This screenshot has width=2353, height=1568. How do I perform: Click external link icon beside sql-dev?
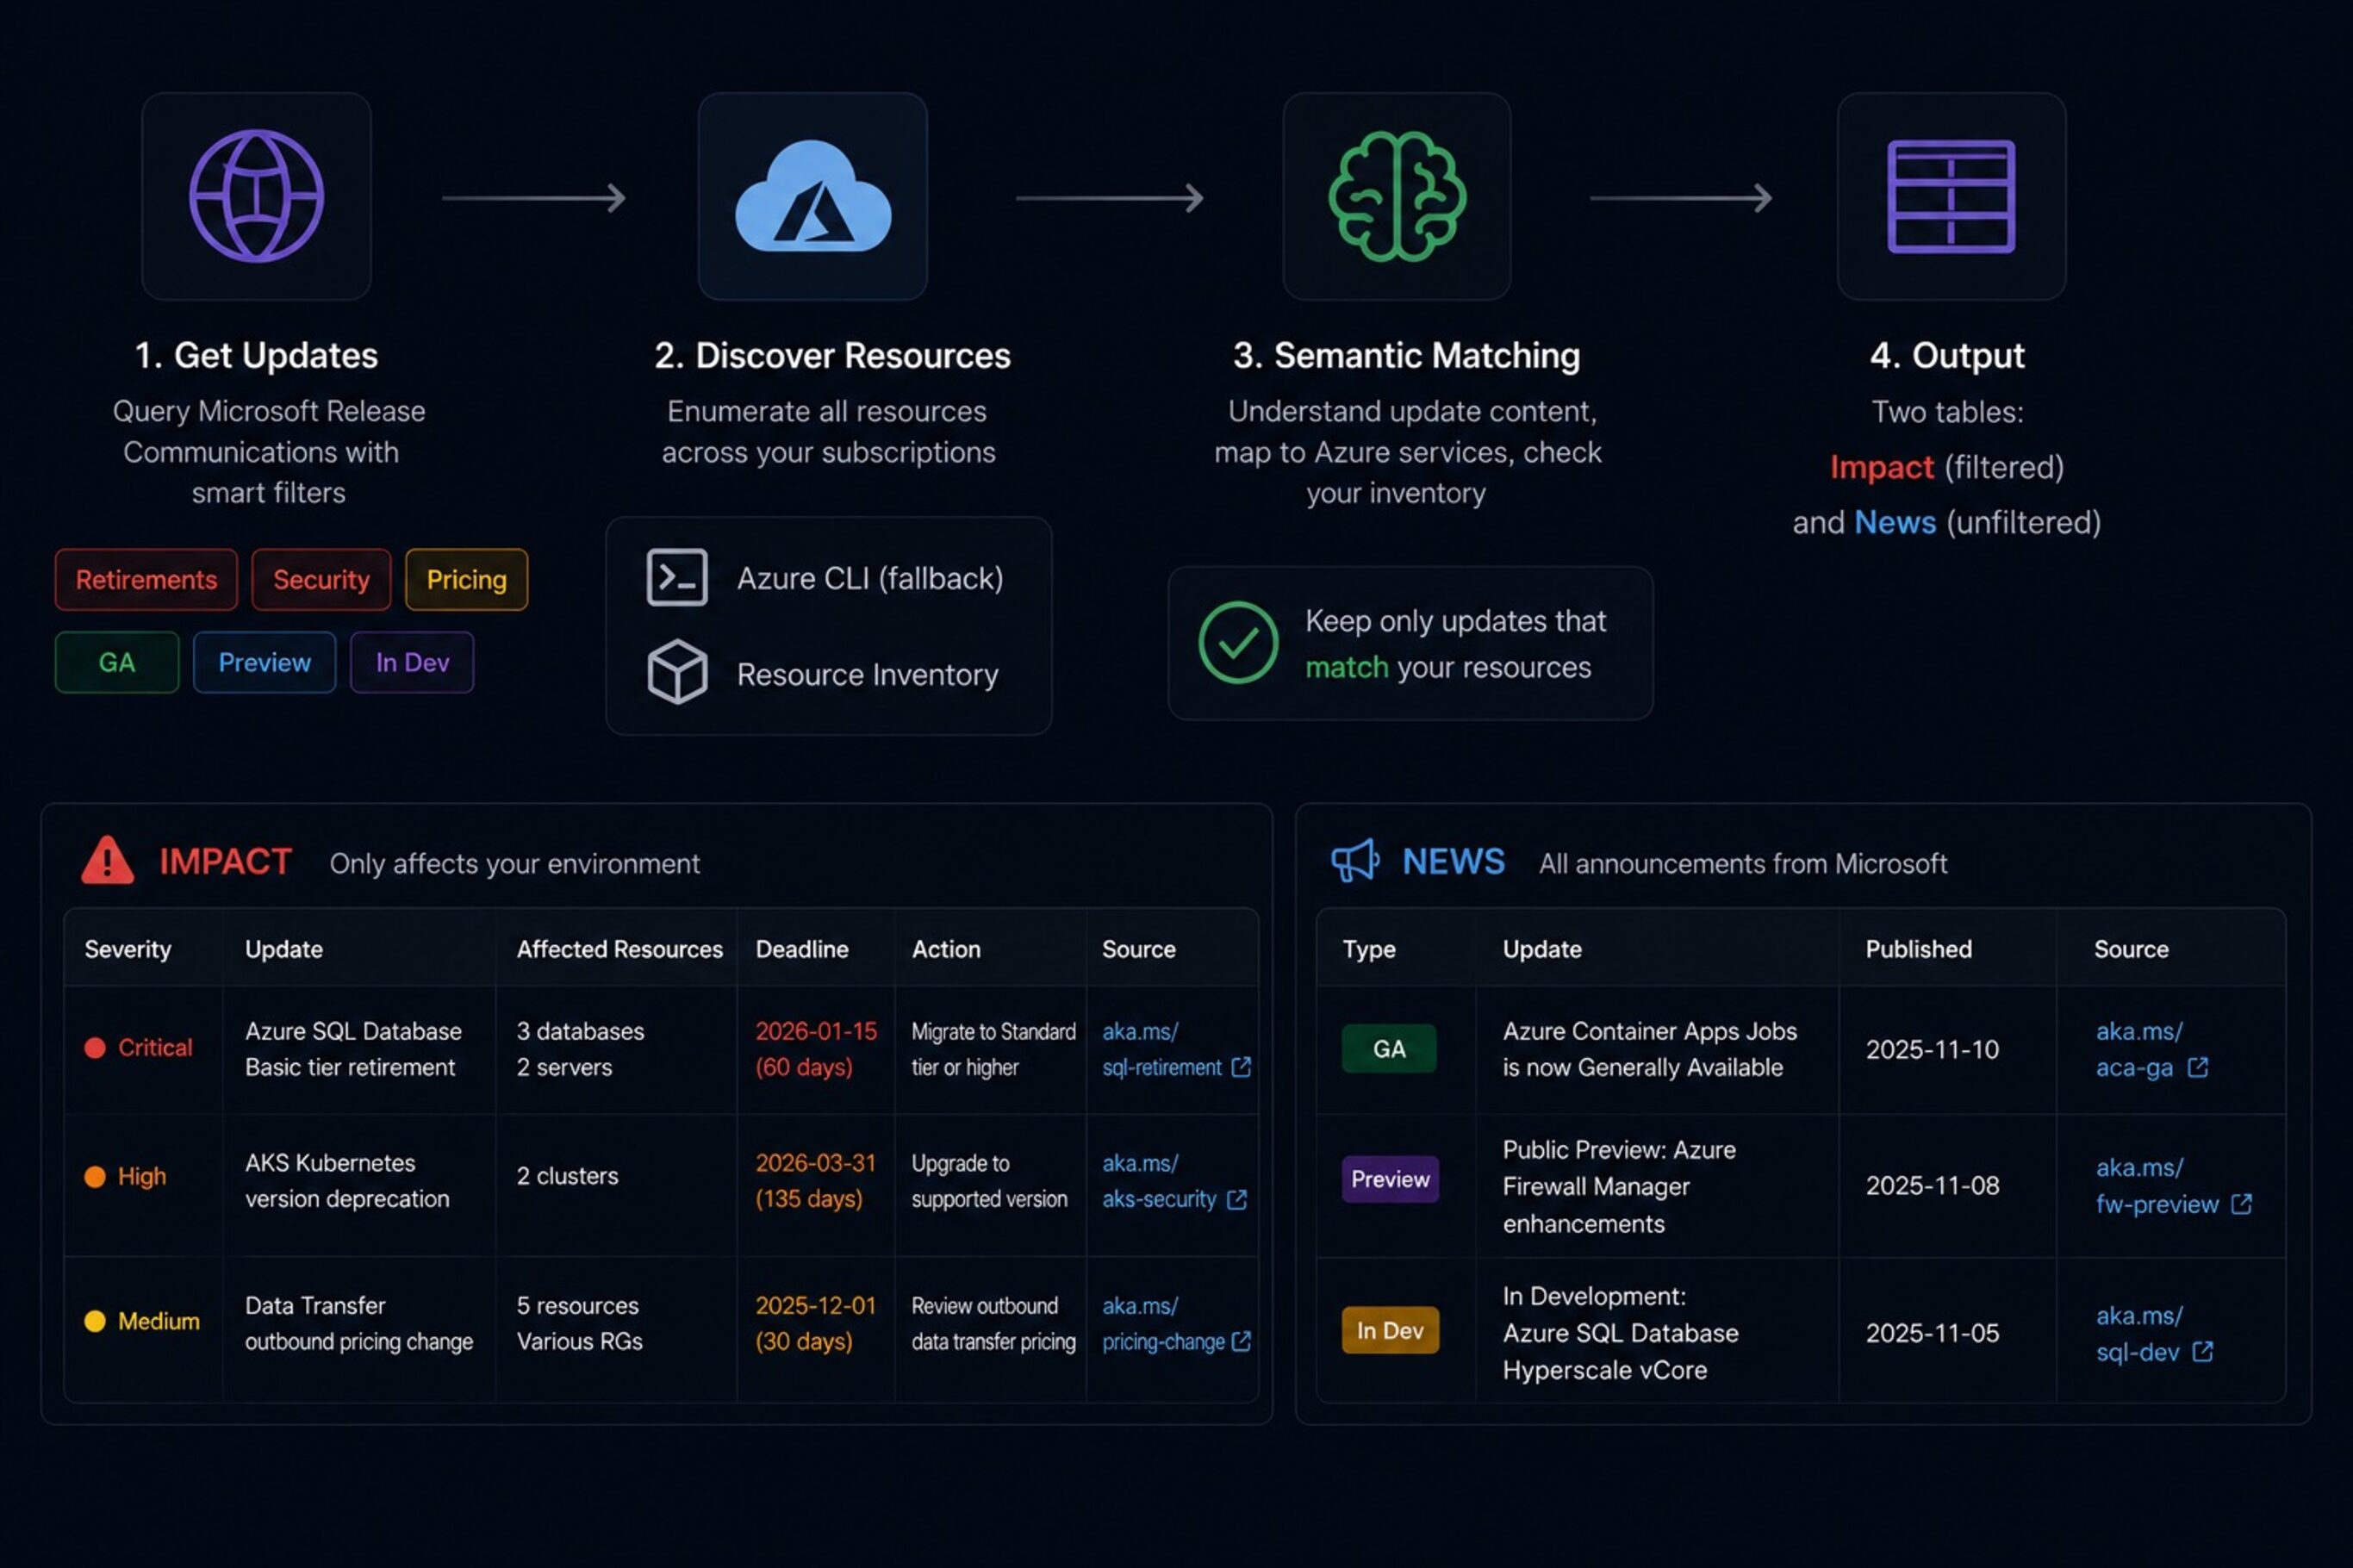2202,1352
